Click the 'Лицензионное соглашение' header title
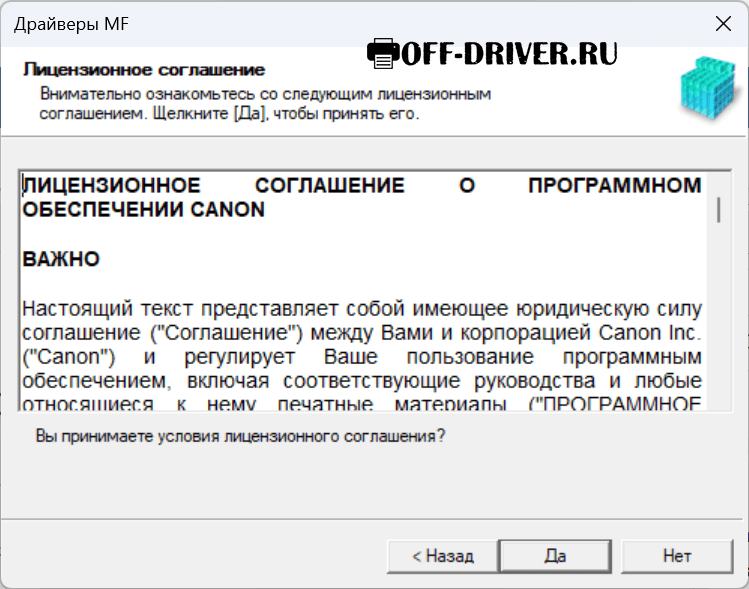Image resolution: width=749 pixels, height=589 pixels. (144, 70)
